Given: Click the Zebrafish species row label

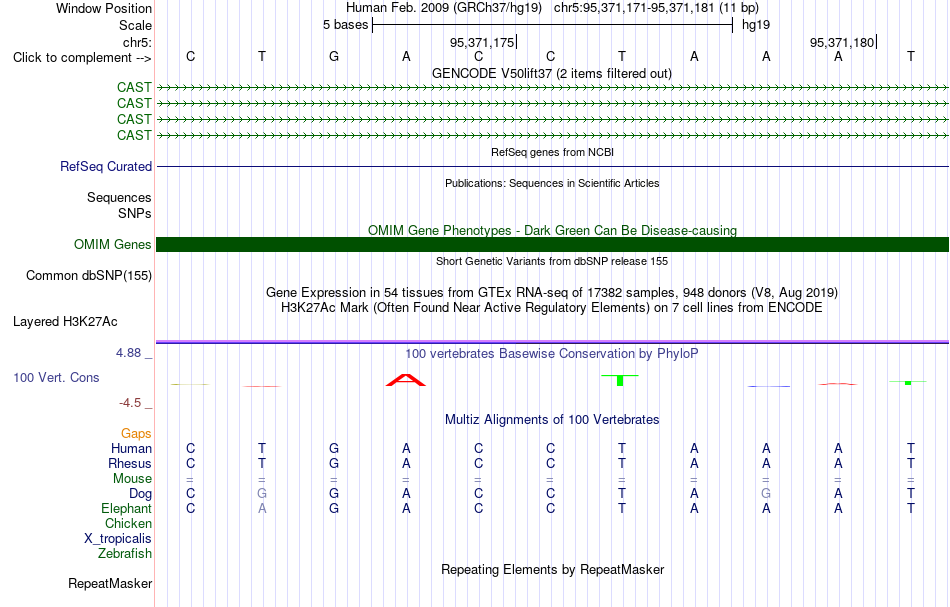Looking at the screenshot, I should pos(125,554).
